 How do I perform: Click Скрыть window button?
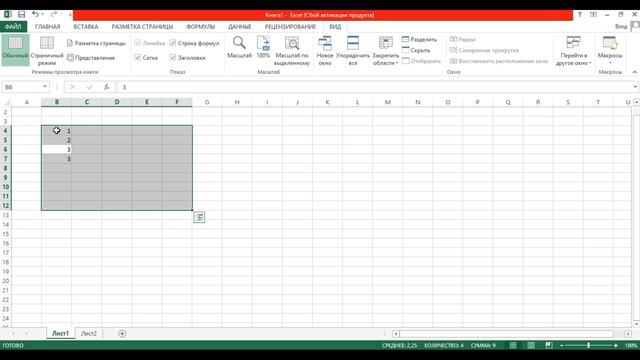[x=416, y=50]
